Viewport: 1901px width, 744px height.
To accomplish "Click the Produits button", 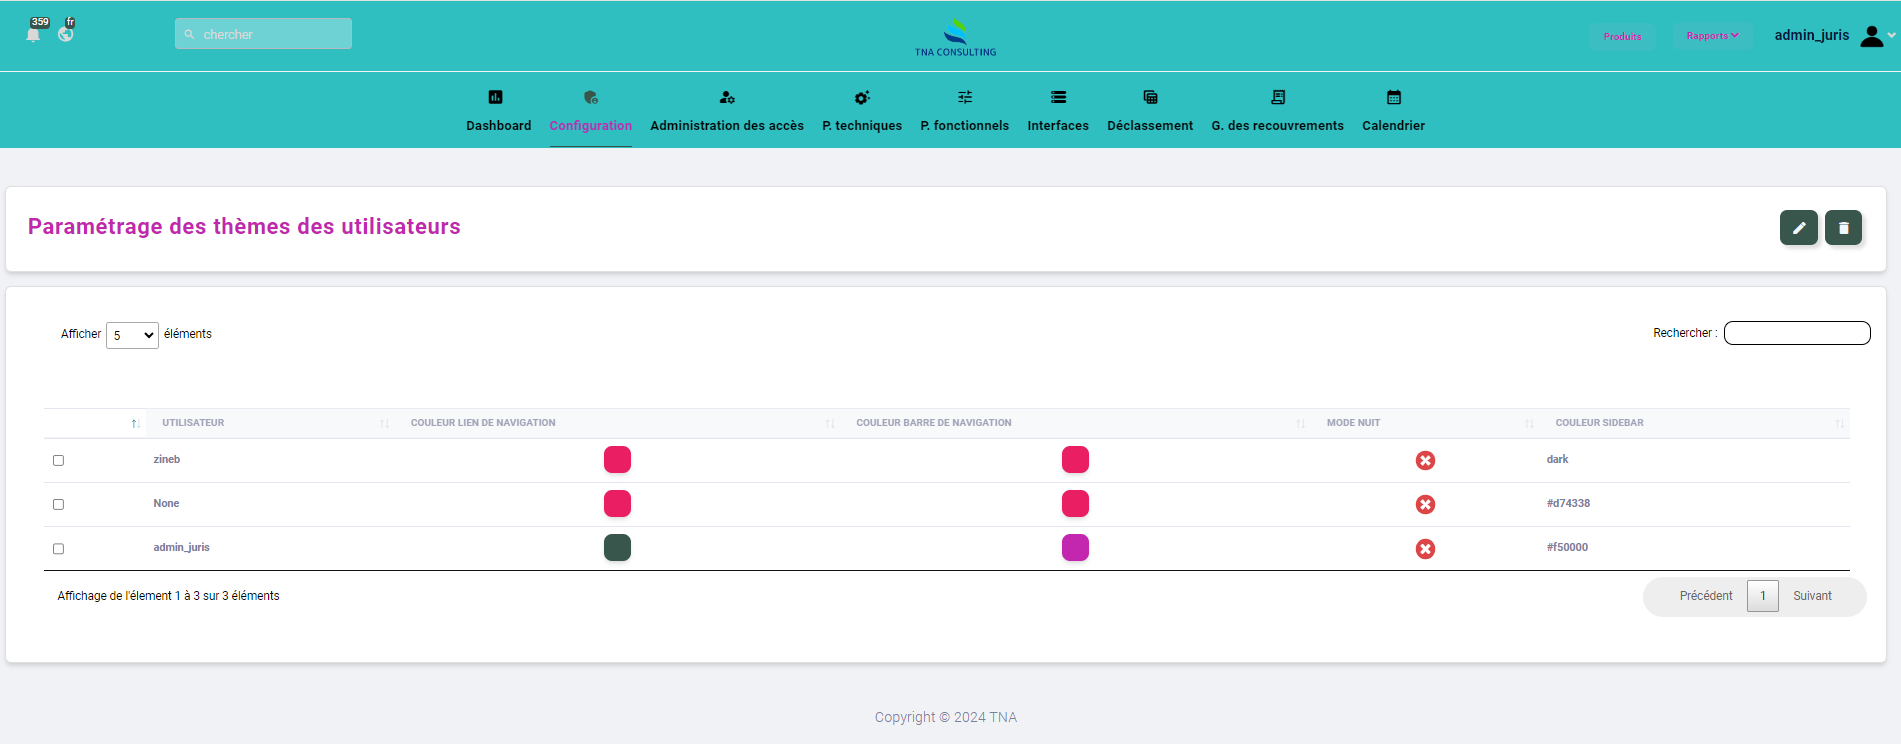I will 1622,36.
